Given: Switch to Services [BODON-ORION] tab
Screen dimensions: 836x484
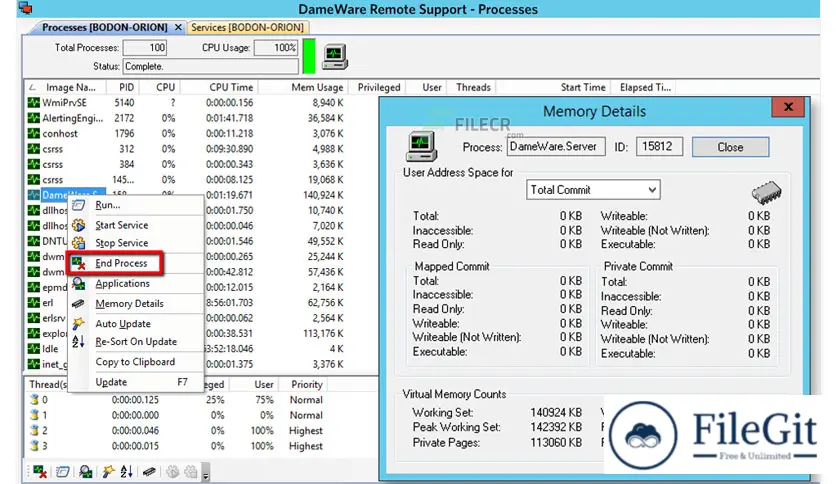Looking at the screenshot, I should tap(247, 27).
